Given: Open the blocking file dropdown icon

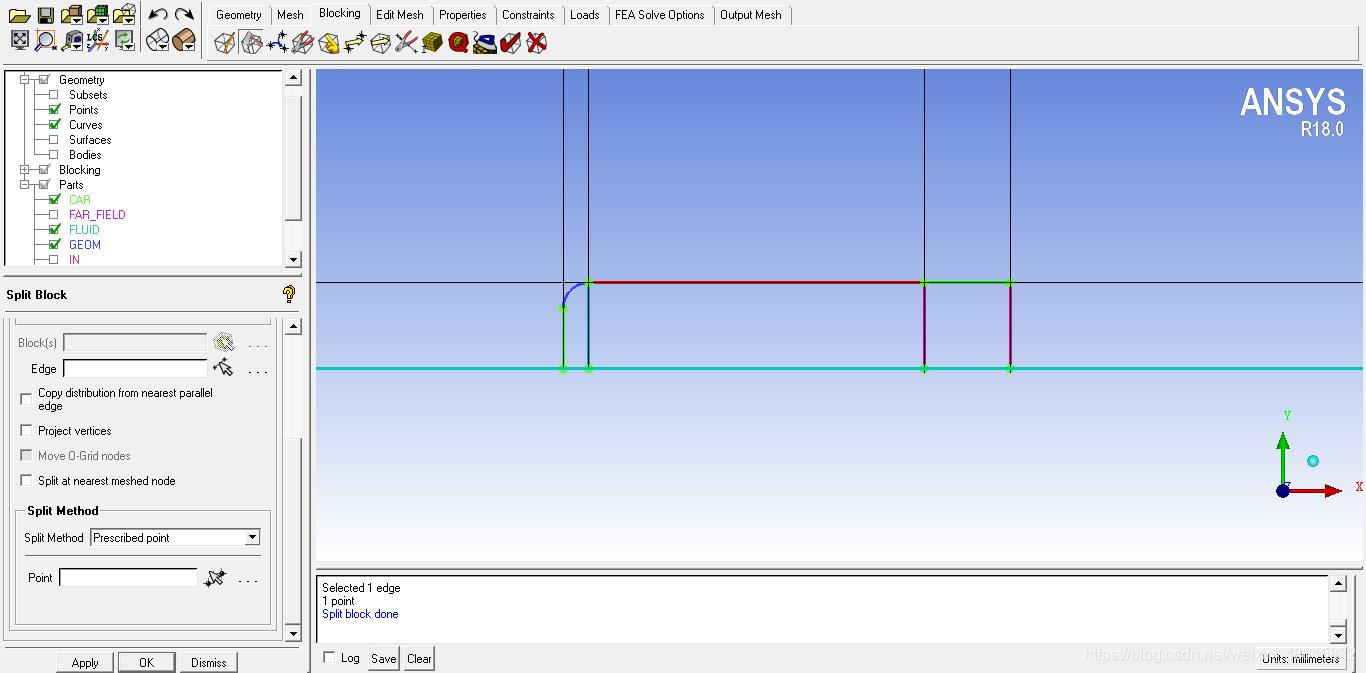Looking at the screenshot, I should 123,15.
